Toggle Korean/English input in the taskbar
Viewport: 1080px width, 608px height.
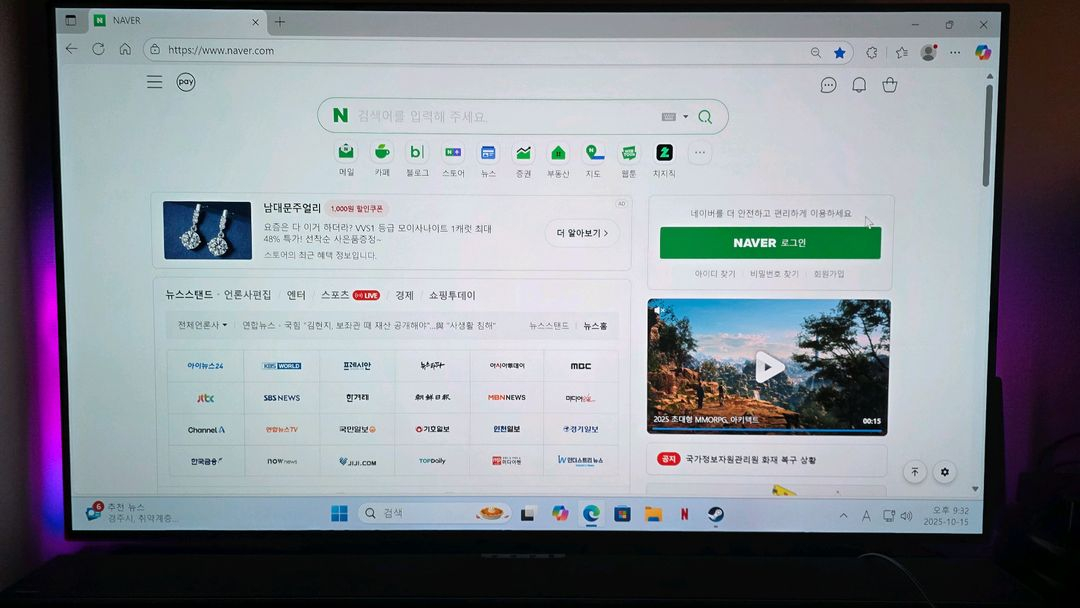coord(866,515)
